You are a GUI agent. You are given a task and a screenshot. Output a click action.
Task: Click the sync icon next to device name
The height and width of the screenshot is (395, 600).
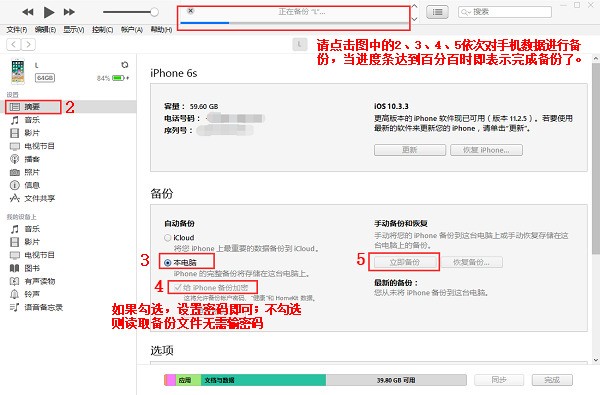tap(124, 65)
